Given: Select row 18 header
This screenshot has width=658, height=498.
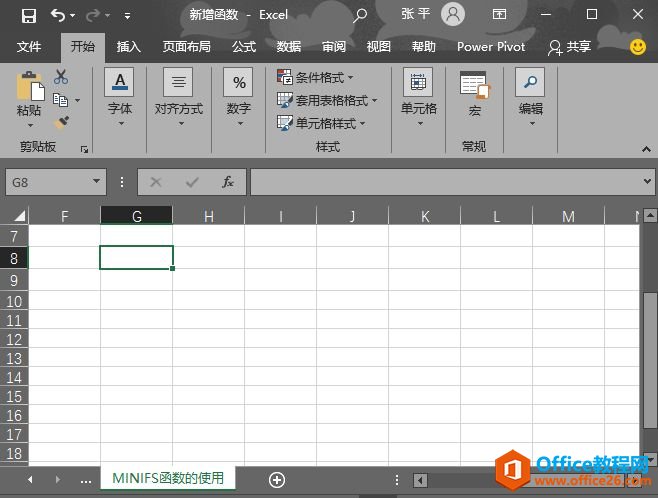Looking at the screenshot, I should pyautogui.click(x=14, y=453).
